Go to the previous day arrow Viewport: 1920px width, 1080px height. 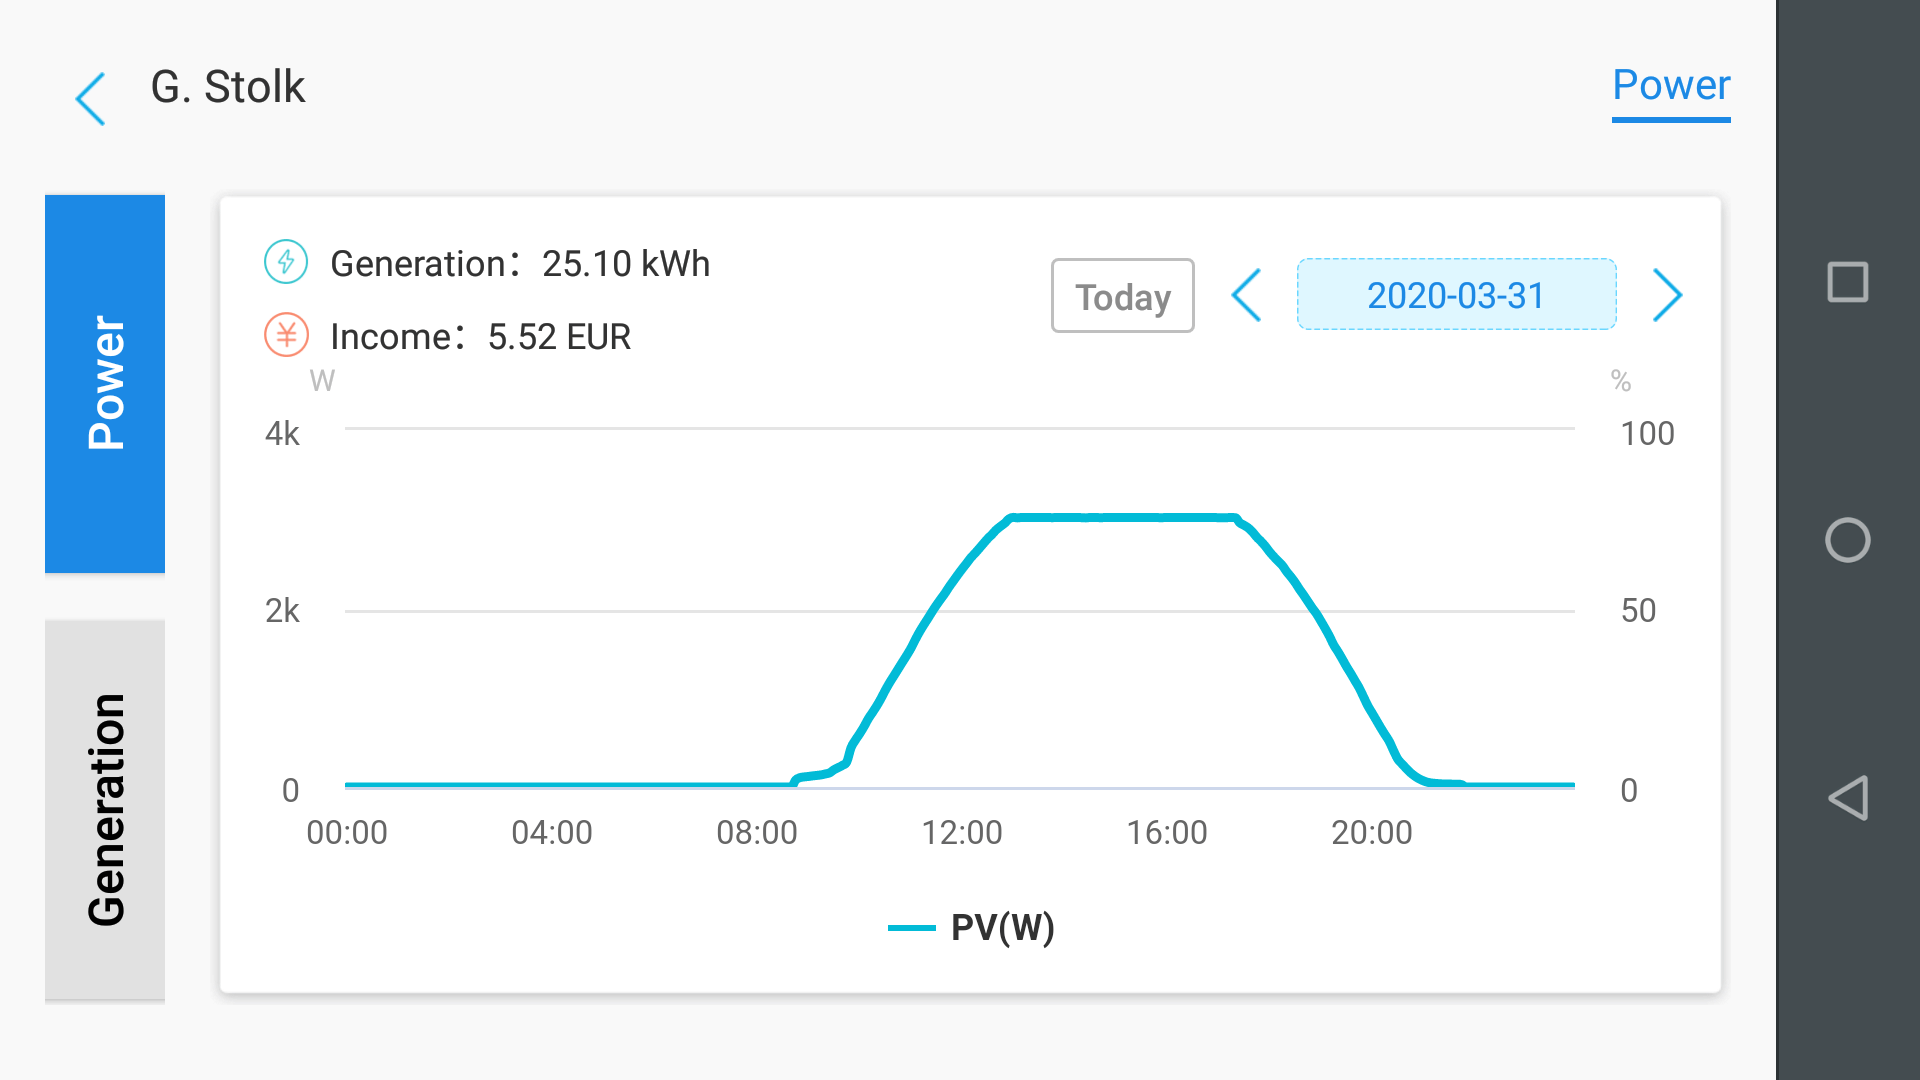pyautogui.click(x=1246, y=295)
